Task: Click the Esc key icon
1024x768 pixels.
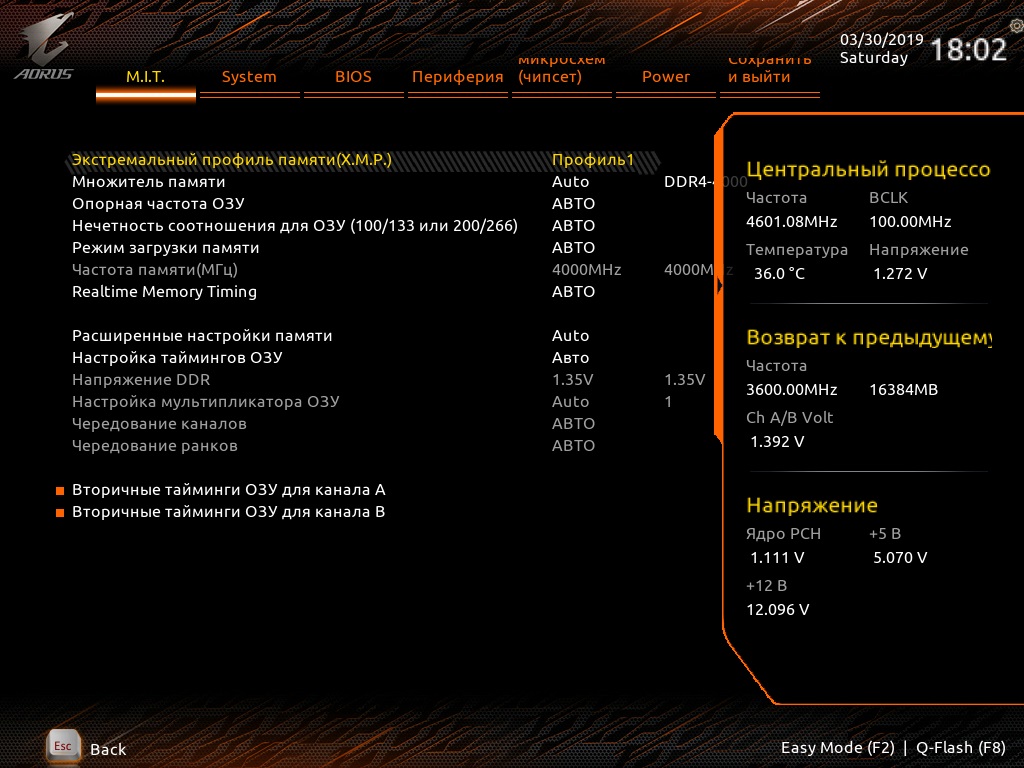Action: click(x=63, y=746)
